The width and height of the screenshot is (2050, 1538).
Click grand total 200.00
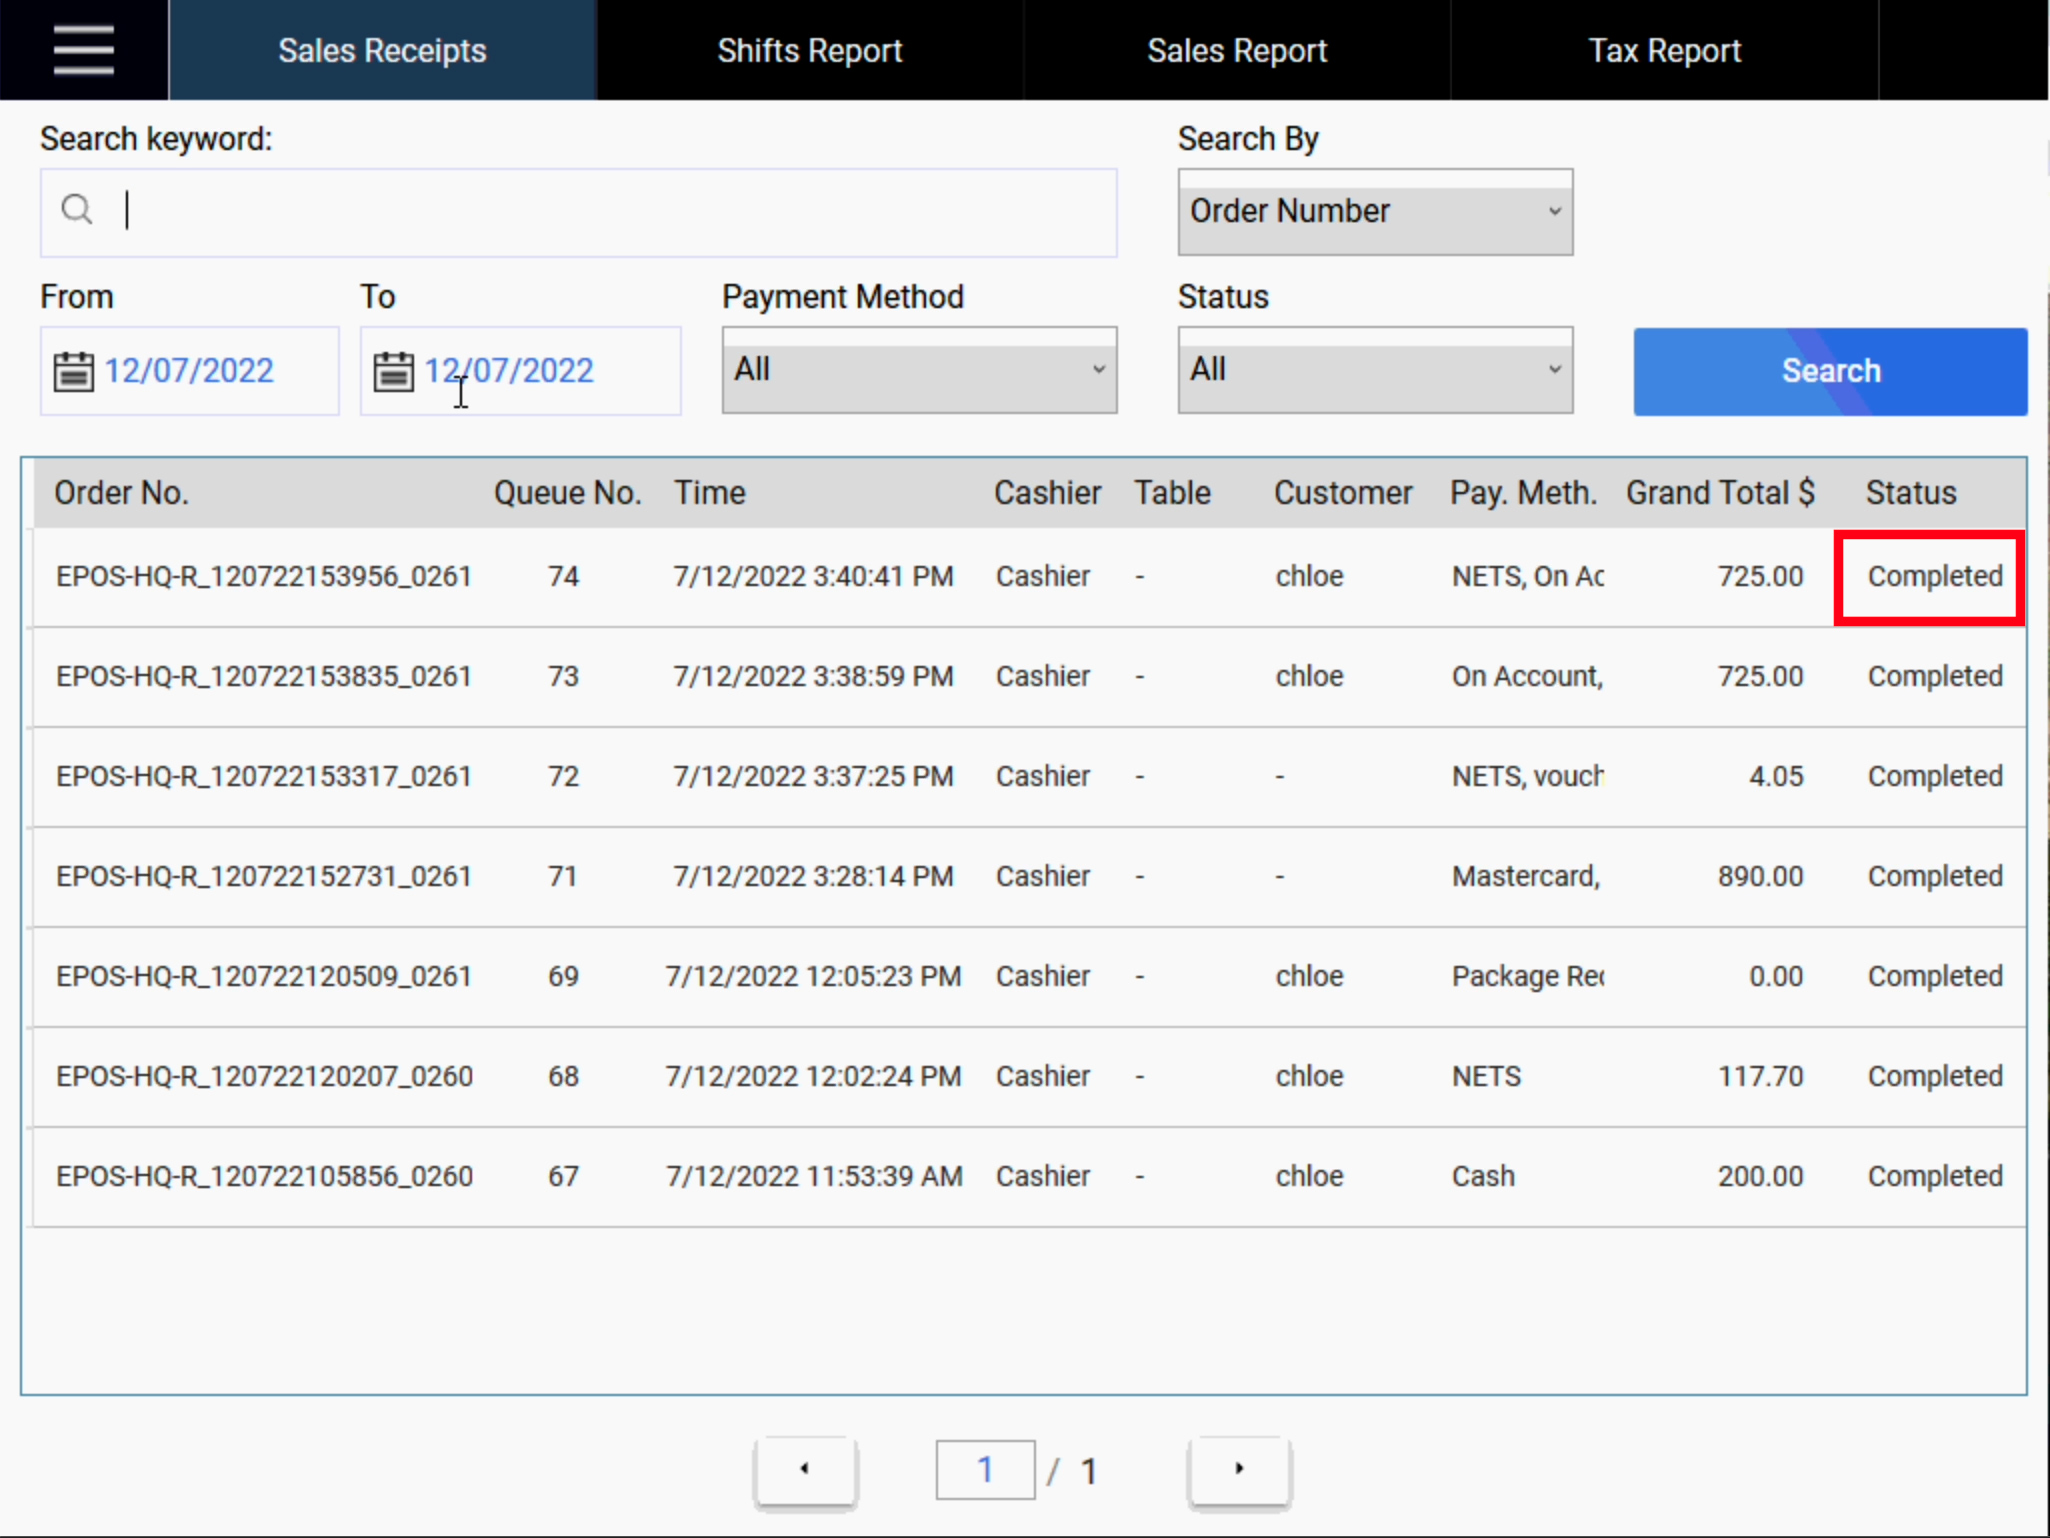click(1761, 1177)
